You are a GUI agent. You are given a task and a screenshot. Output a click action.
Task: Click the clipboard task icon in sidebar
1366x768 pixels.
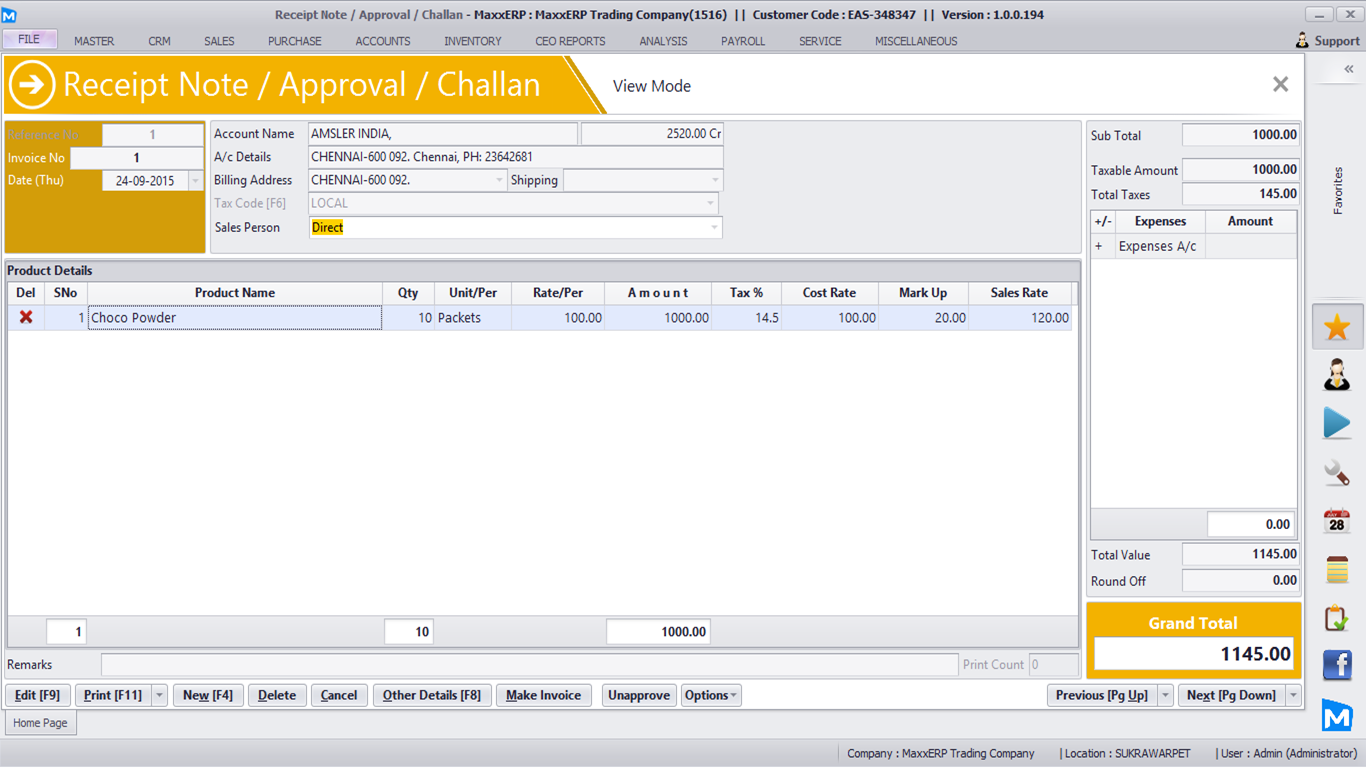(x=1337, y=618)
